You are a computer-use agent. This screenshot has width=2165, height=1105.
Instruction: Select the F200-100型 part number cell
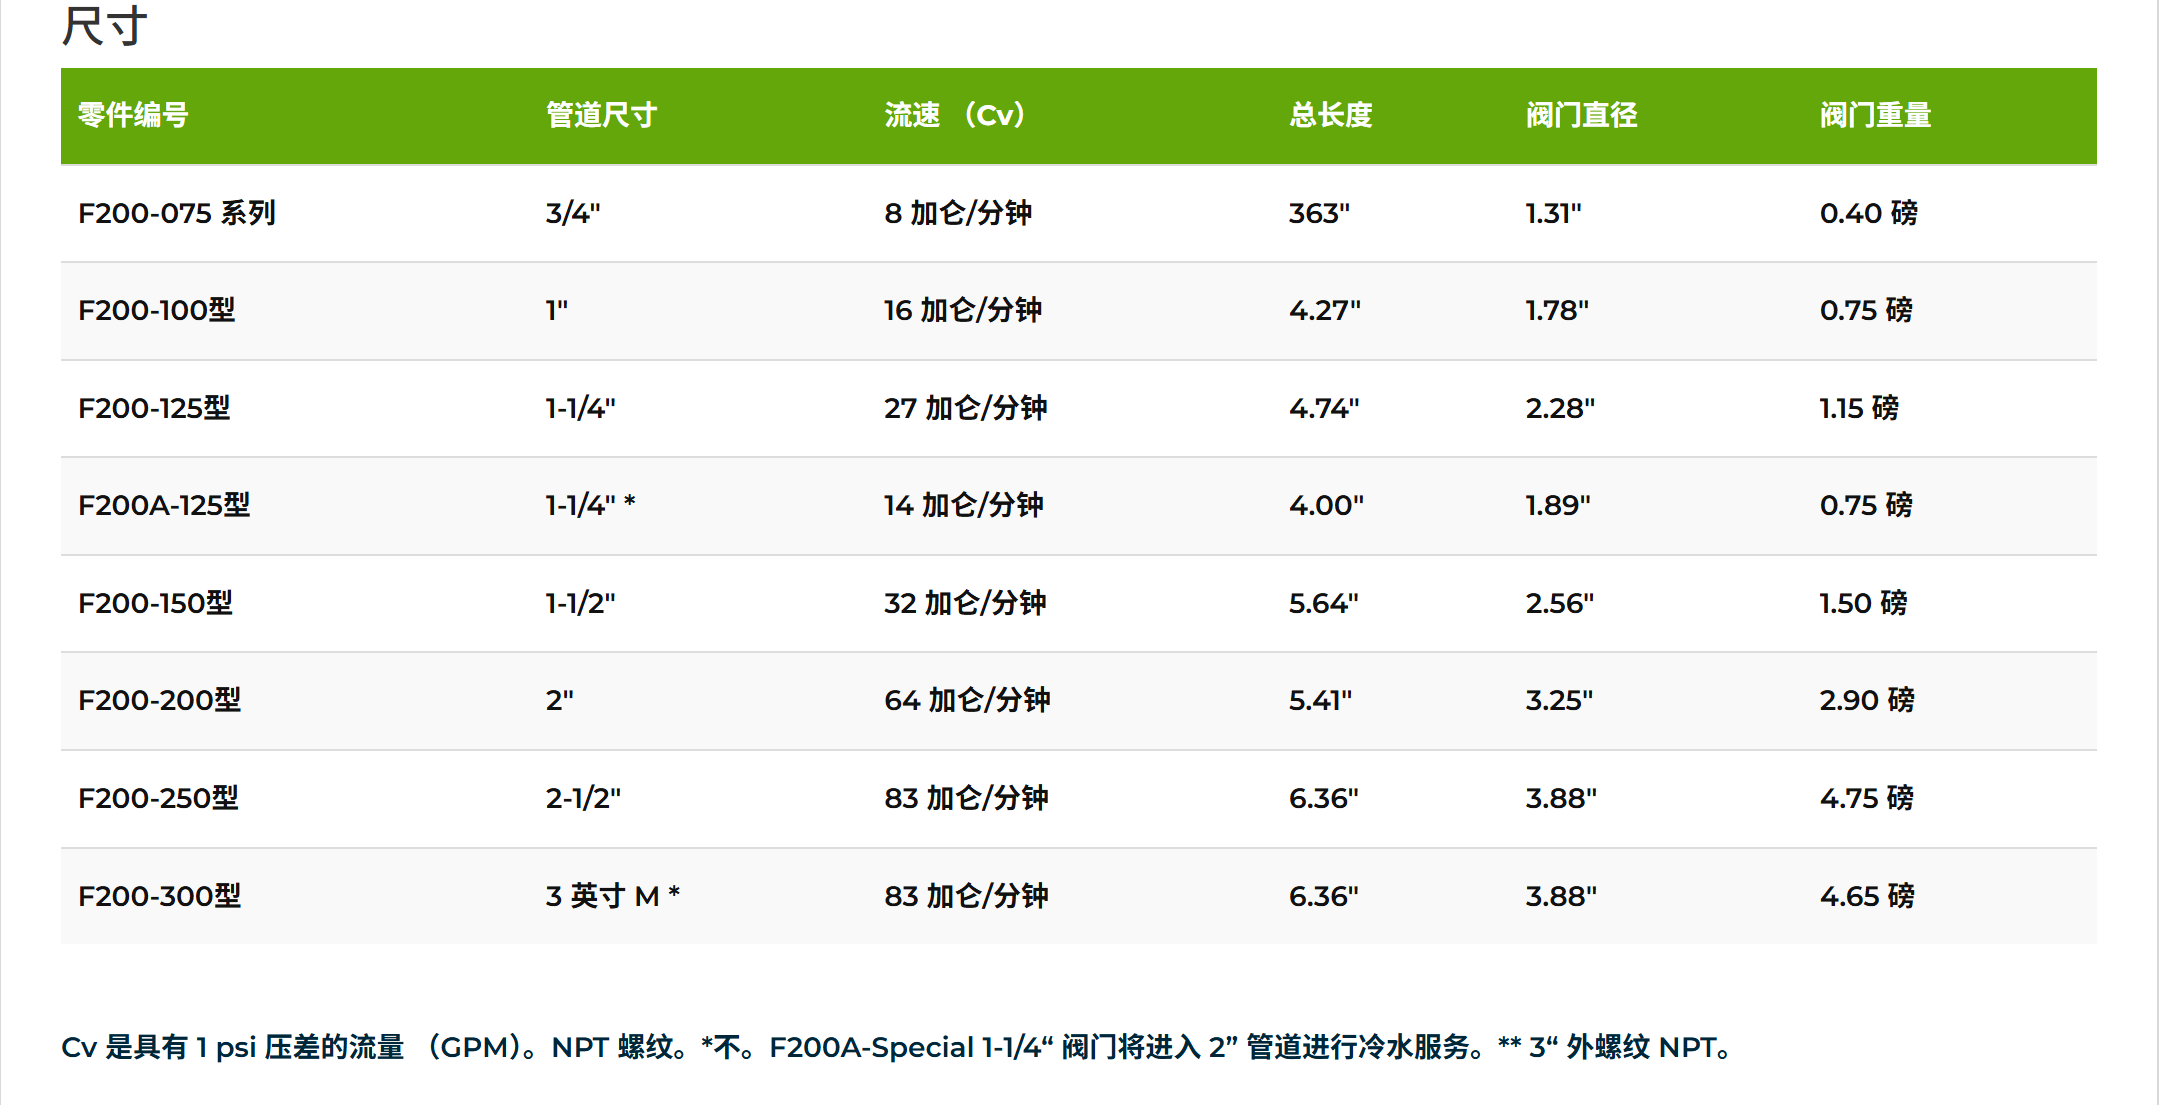tap(157, 310)
